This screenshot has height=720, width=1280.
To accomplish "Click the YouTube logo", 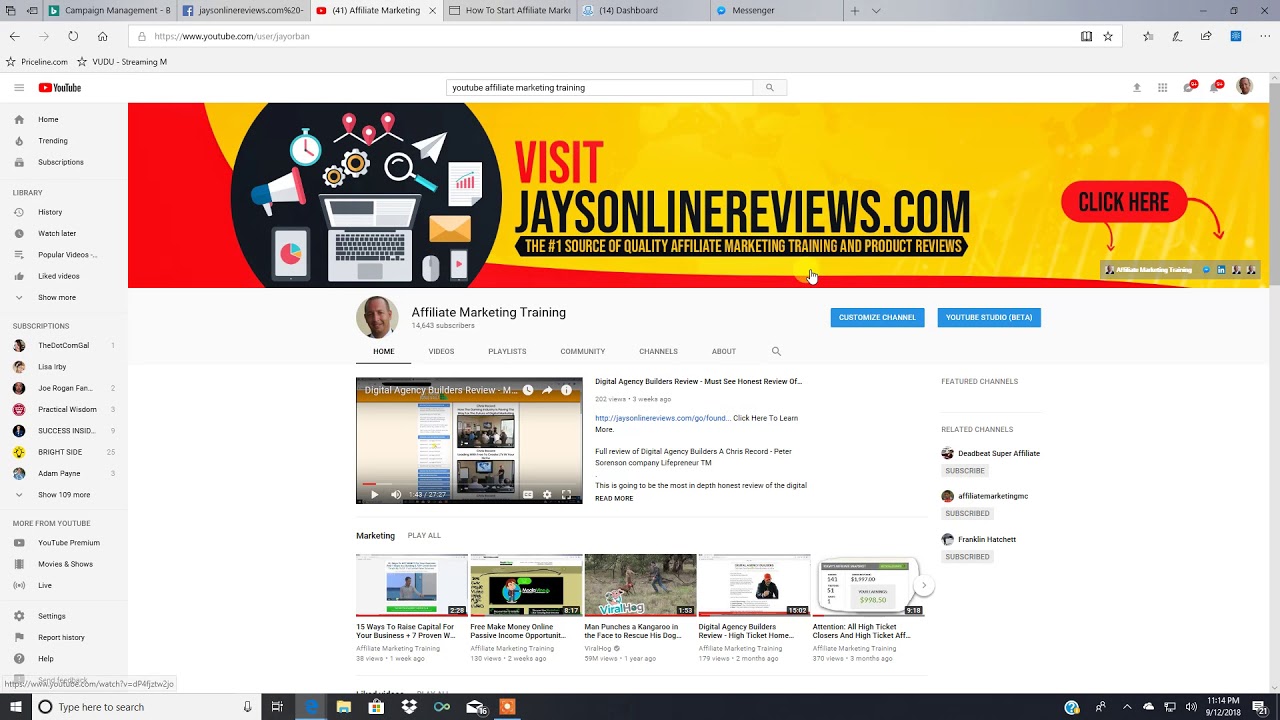I will point(60,88).
